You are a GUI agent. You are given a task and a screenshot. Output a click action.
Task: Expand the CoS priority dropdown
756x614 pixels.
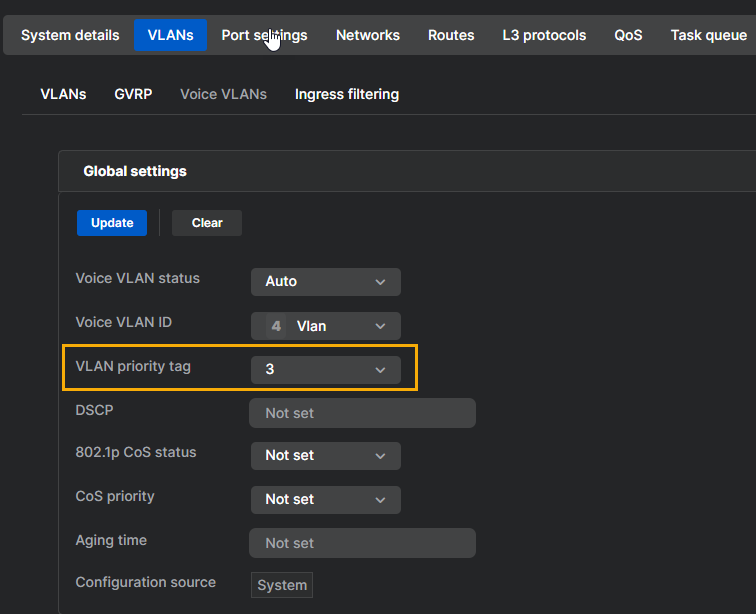[325, 500]
